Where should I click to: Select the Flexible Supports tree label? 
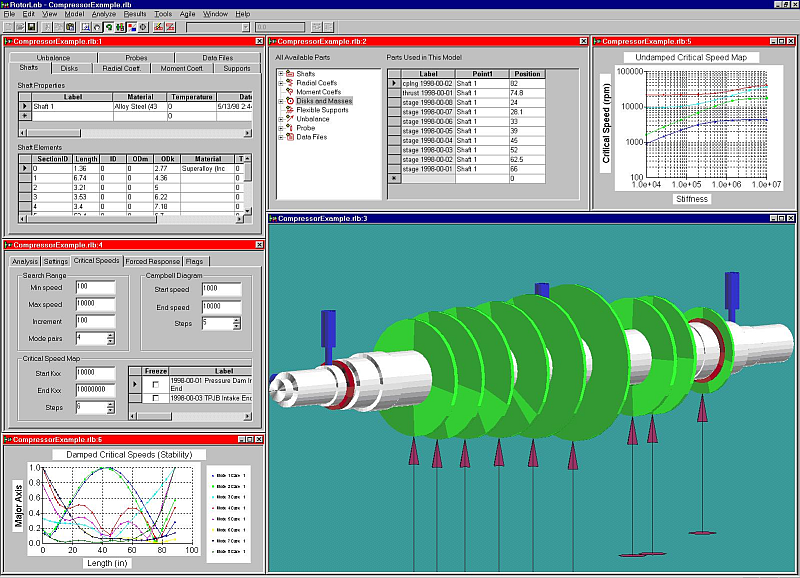[x=322, y=110]
